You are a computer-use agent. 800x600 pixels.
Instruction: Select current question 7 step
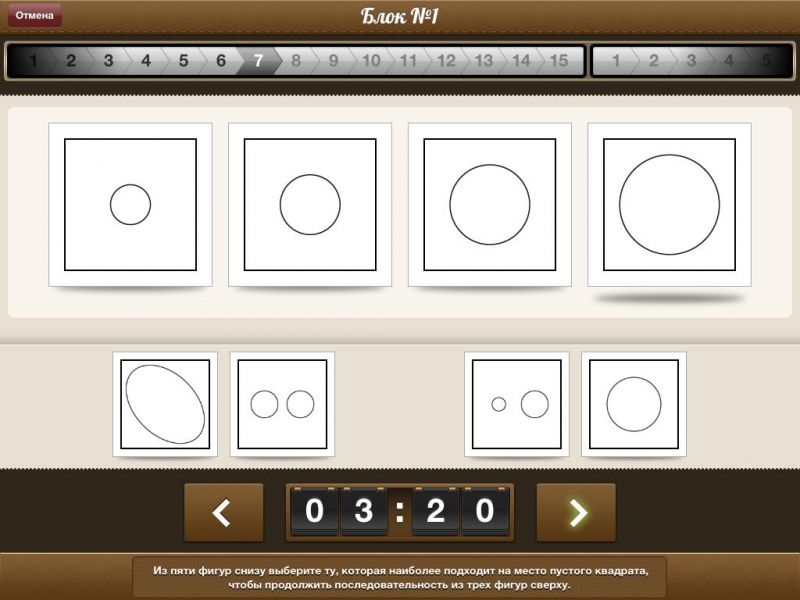(258, 61)
